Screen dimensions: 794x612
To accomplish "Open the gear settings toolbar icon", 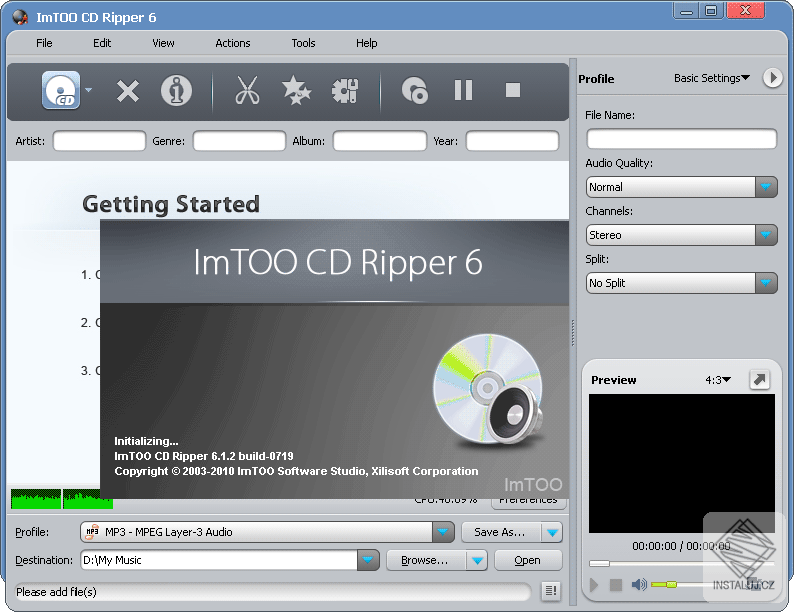I will click(x=345, y=91).
